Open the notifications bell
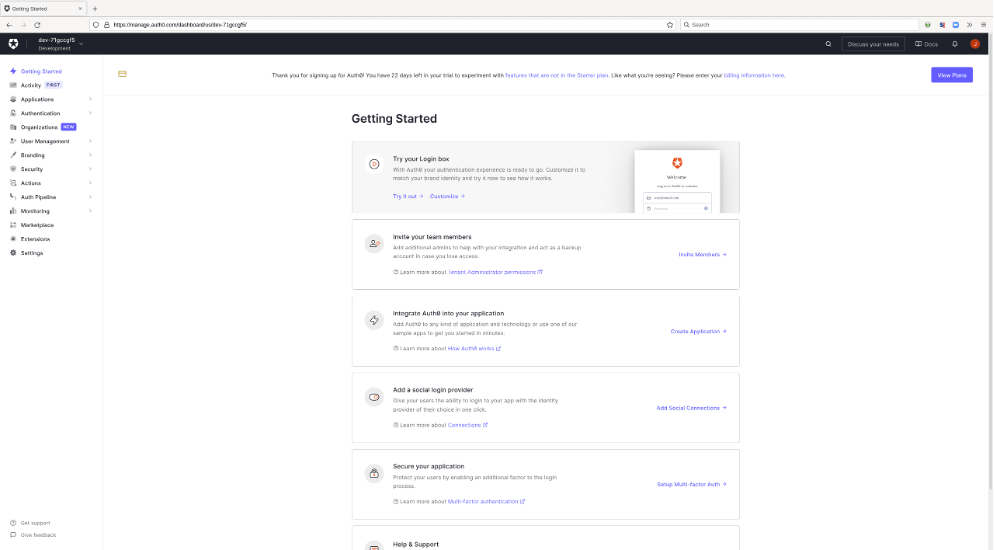The image size is (994, 550). [955, 44]
